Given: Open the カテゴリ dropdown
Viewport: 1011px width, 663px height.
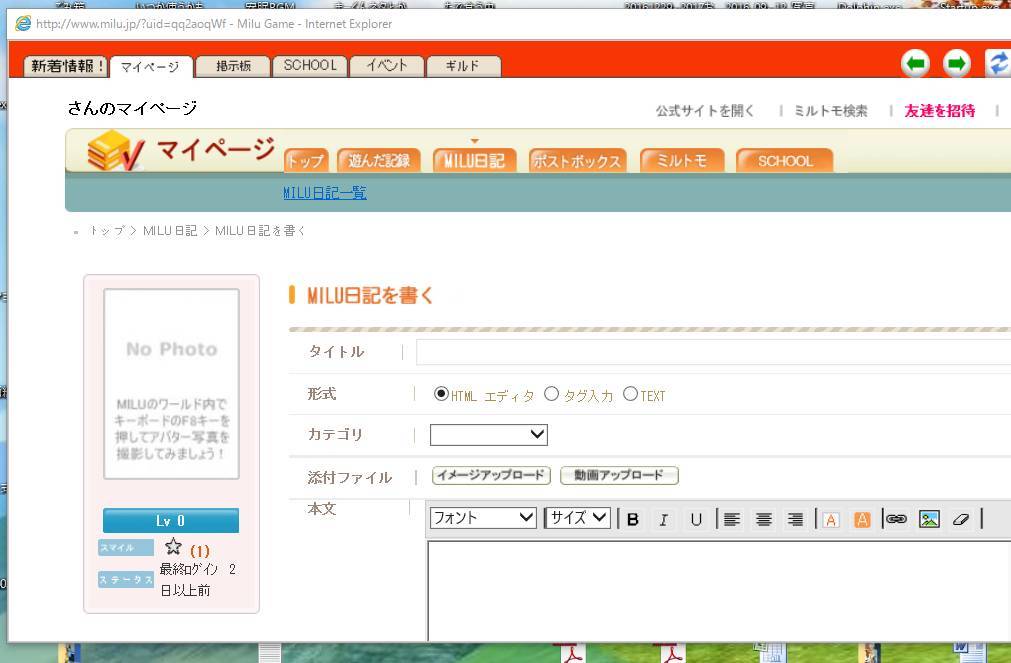Looking at the screenshot, I should click(x=488, y=435).
